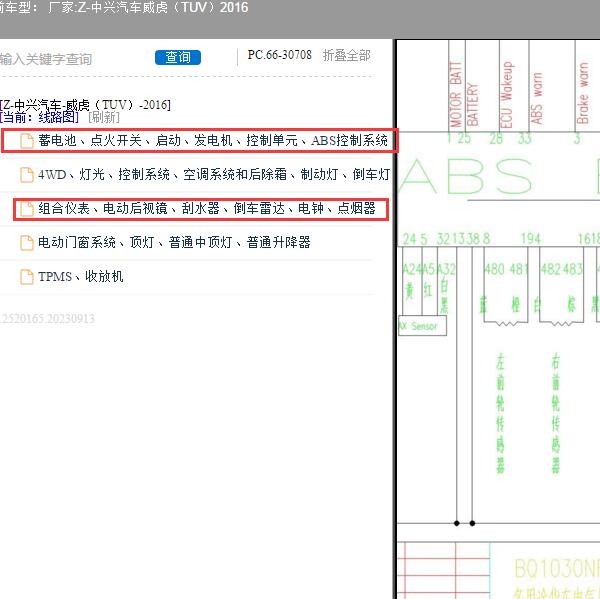Click the Sensor box in diagram
The image size is (600, 599).
pos(422,326)
